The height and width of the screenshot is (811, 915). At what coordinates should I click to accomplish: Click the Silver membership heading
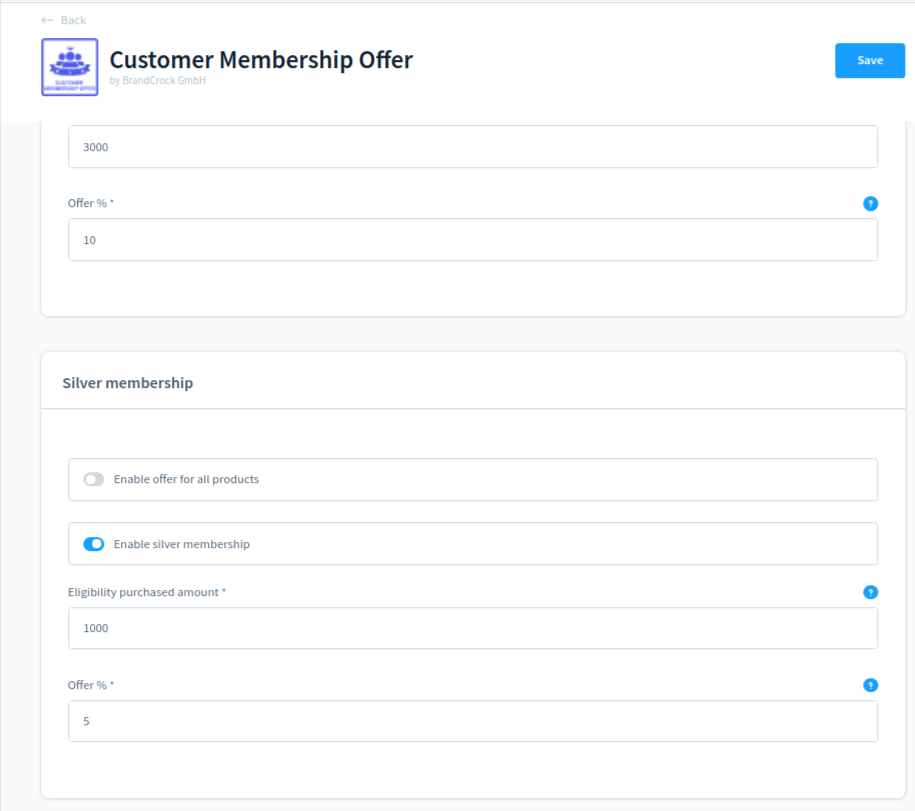click(x=128, y=383)
